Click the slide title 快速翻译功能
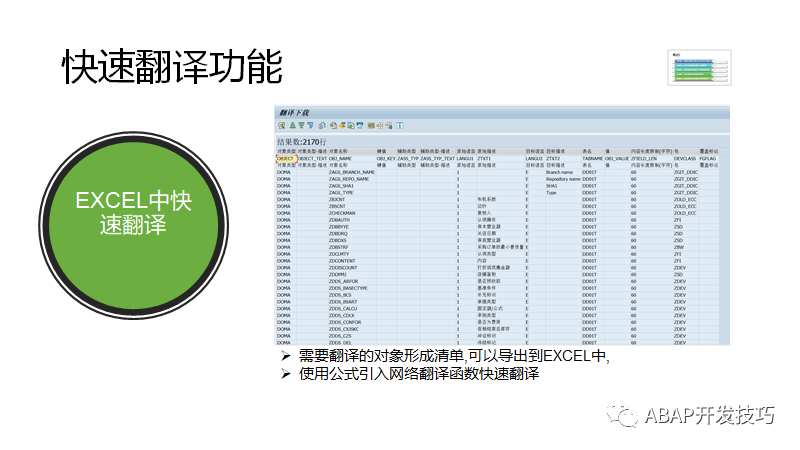The width and height of the screenshot is (800, 450). point(172,67)
